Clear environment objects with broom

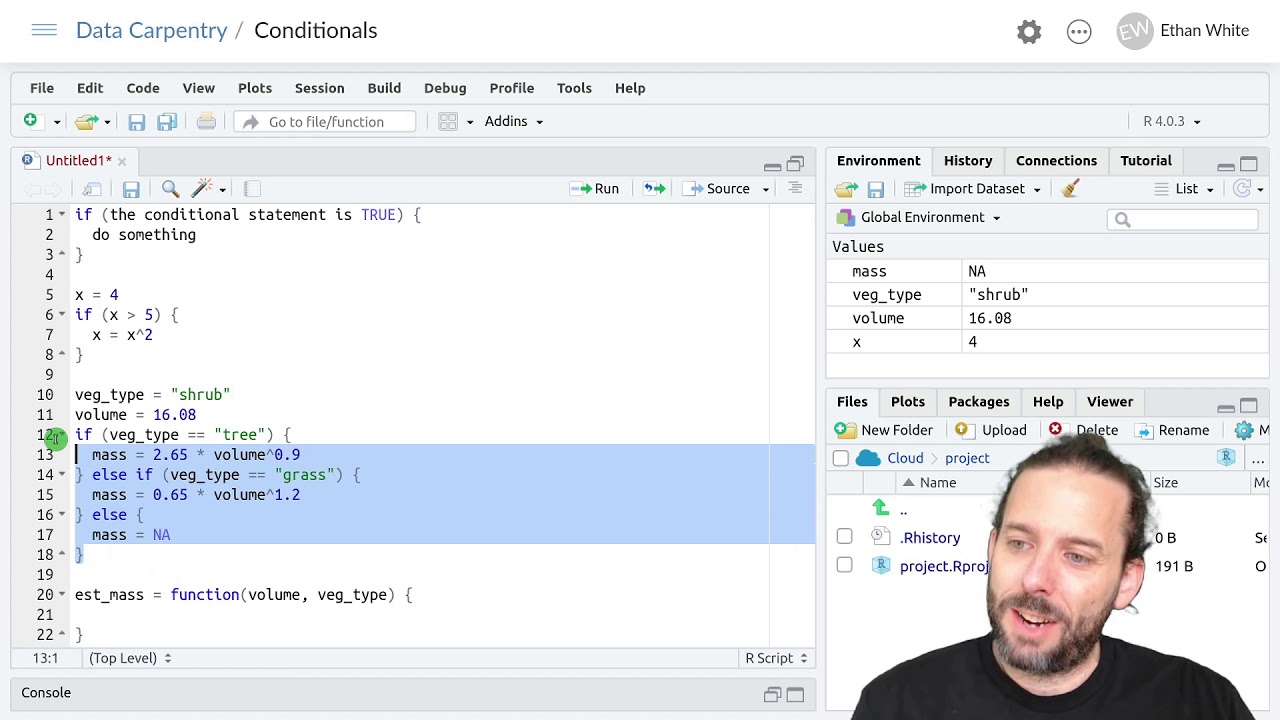click(1070, 188)
